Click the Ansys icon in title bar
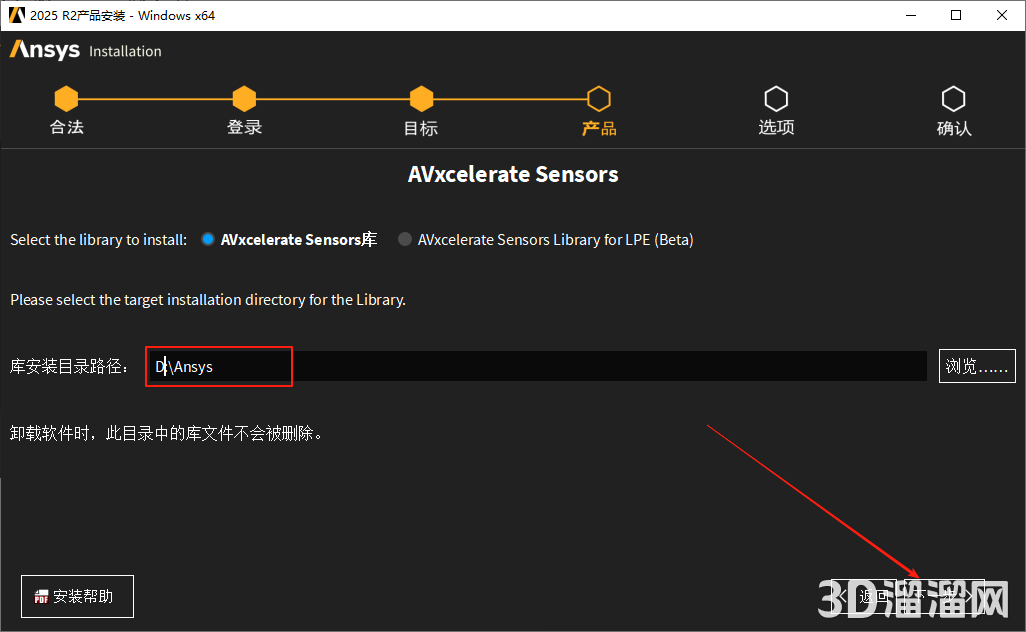The width and height of the screenshot is (1026, 632). click(16, 15)
